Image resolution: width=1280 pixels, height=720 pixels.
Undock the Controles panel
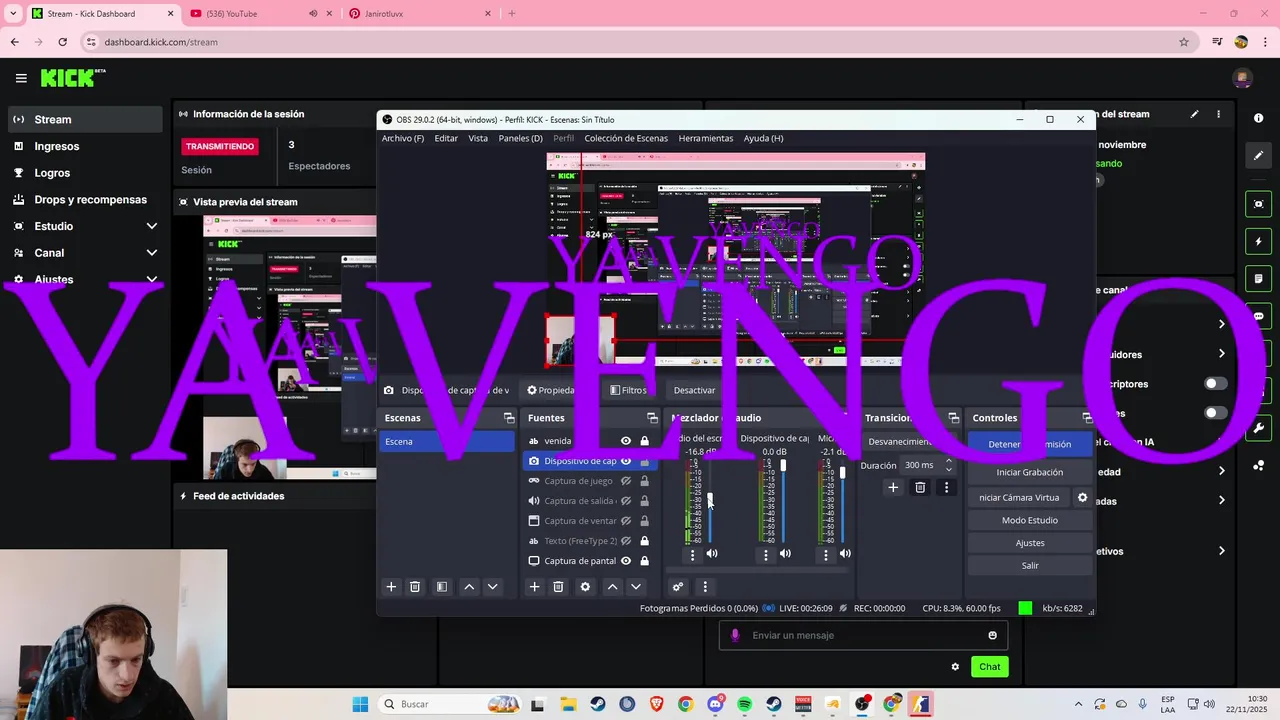click(x=1087, y=418)
